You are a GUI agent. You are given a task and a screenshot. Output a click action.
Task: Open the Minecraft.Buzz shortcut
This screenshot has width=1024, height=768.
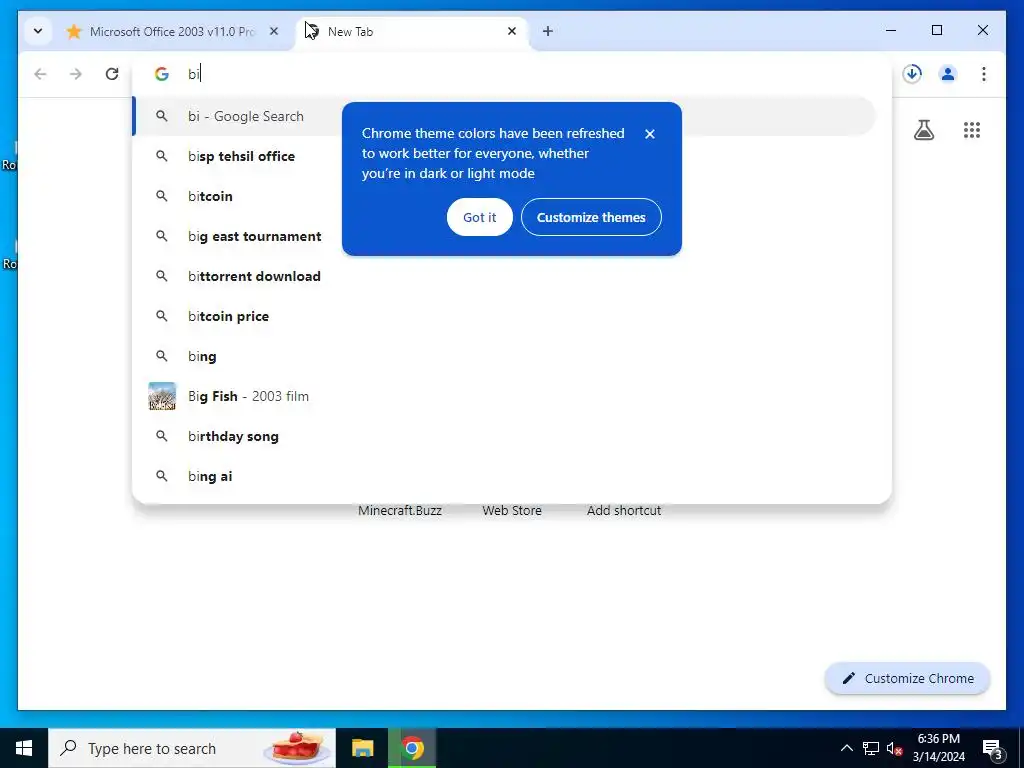400,511
